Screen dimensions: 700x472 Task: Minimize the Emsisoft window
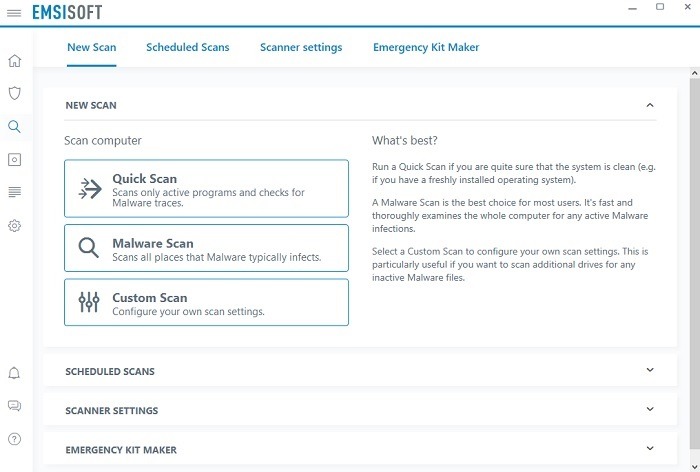[632, 8]
